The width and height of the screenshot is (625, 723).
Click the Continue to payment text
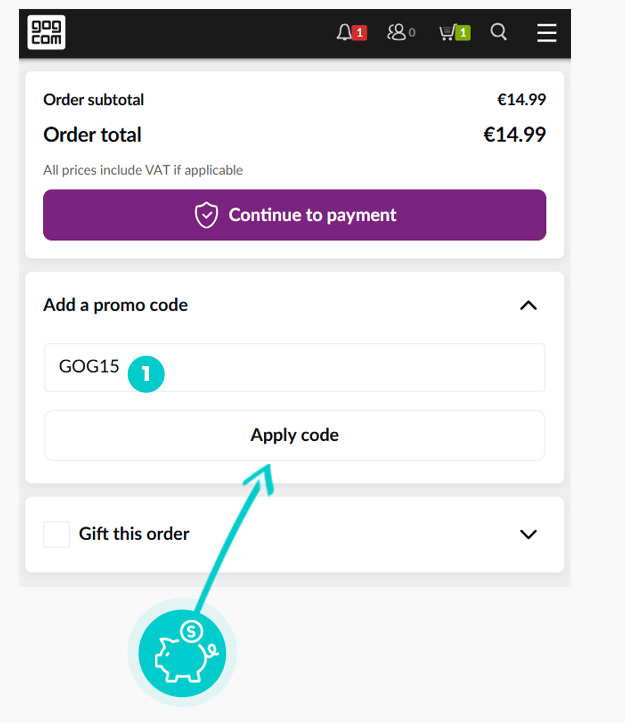point(312,215)
